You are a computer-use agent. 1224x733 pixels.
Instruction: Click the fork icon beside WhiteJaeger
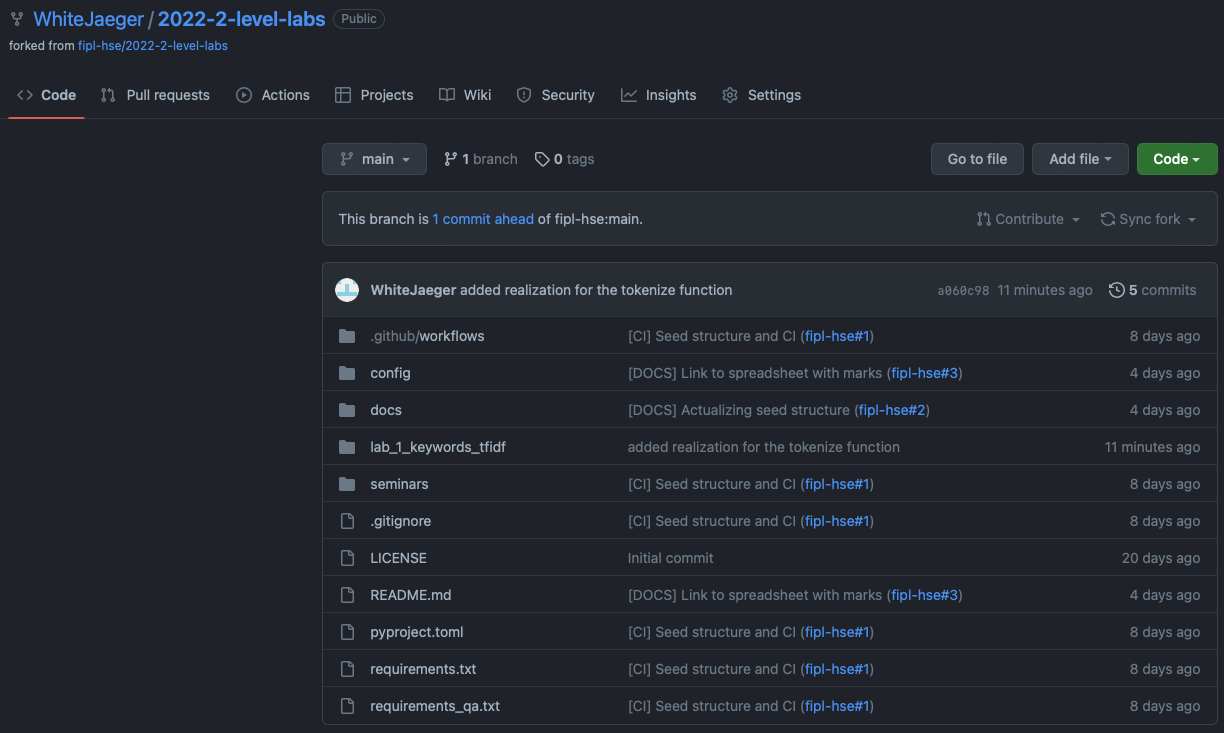(x=16, y=18)
